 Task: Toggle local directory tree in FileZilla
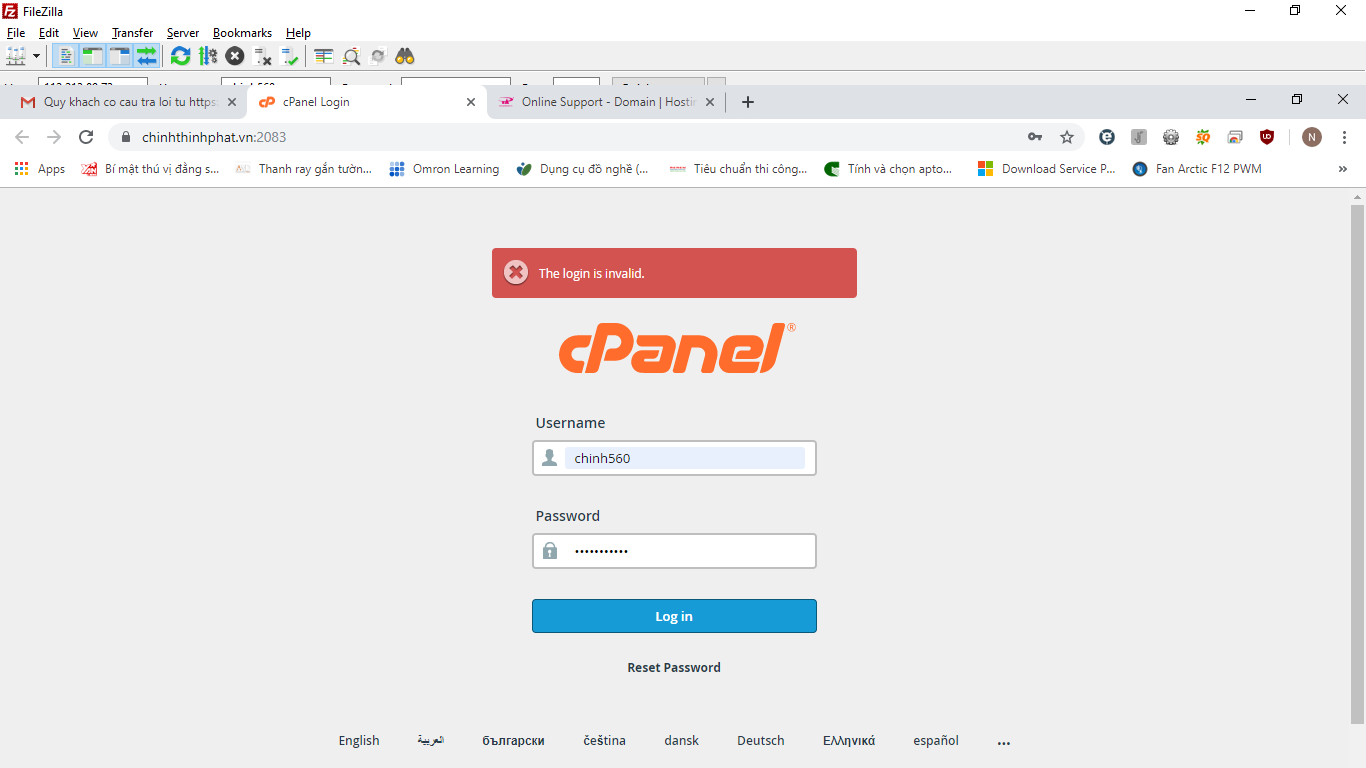[92, 56]
